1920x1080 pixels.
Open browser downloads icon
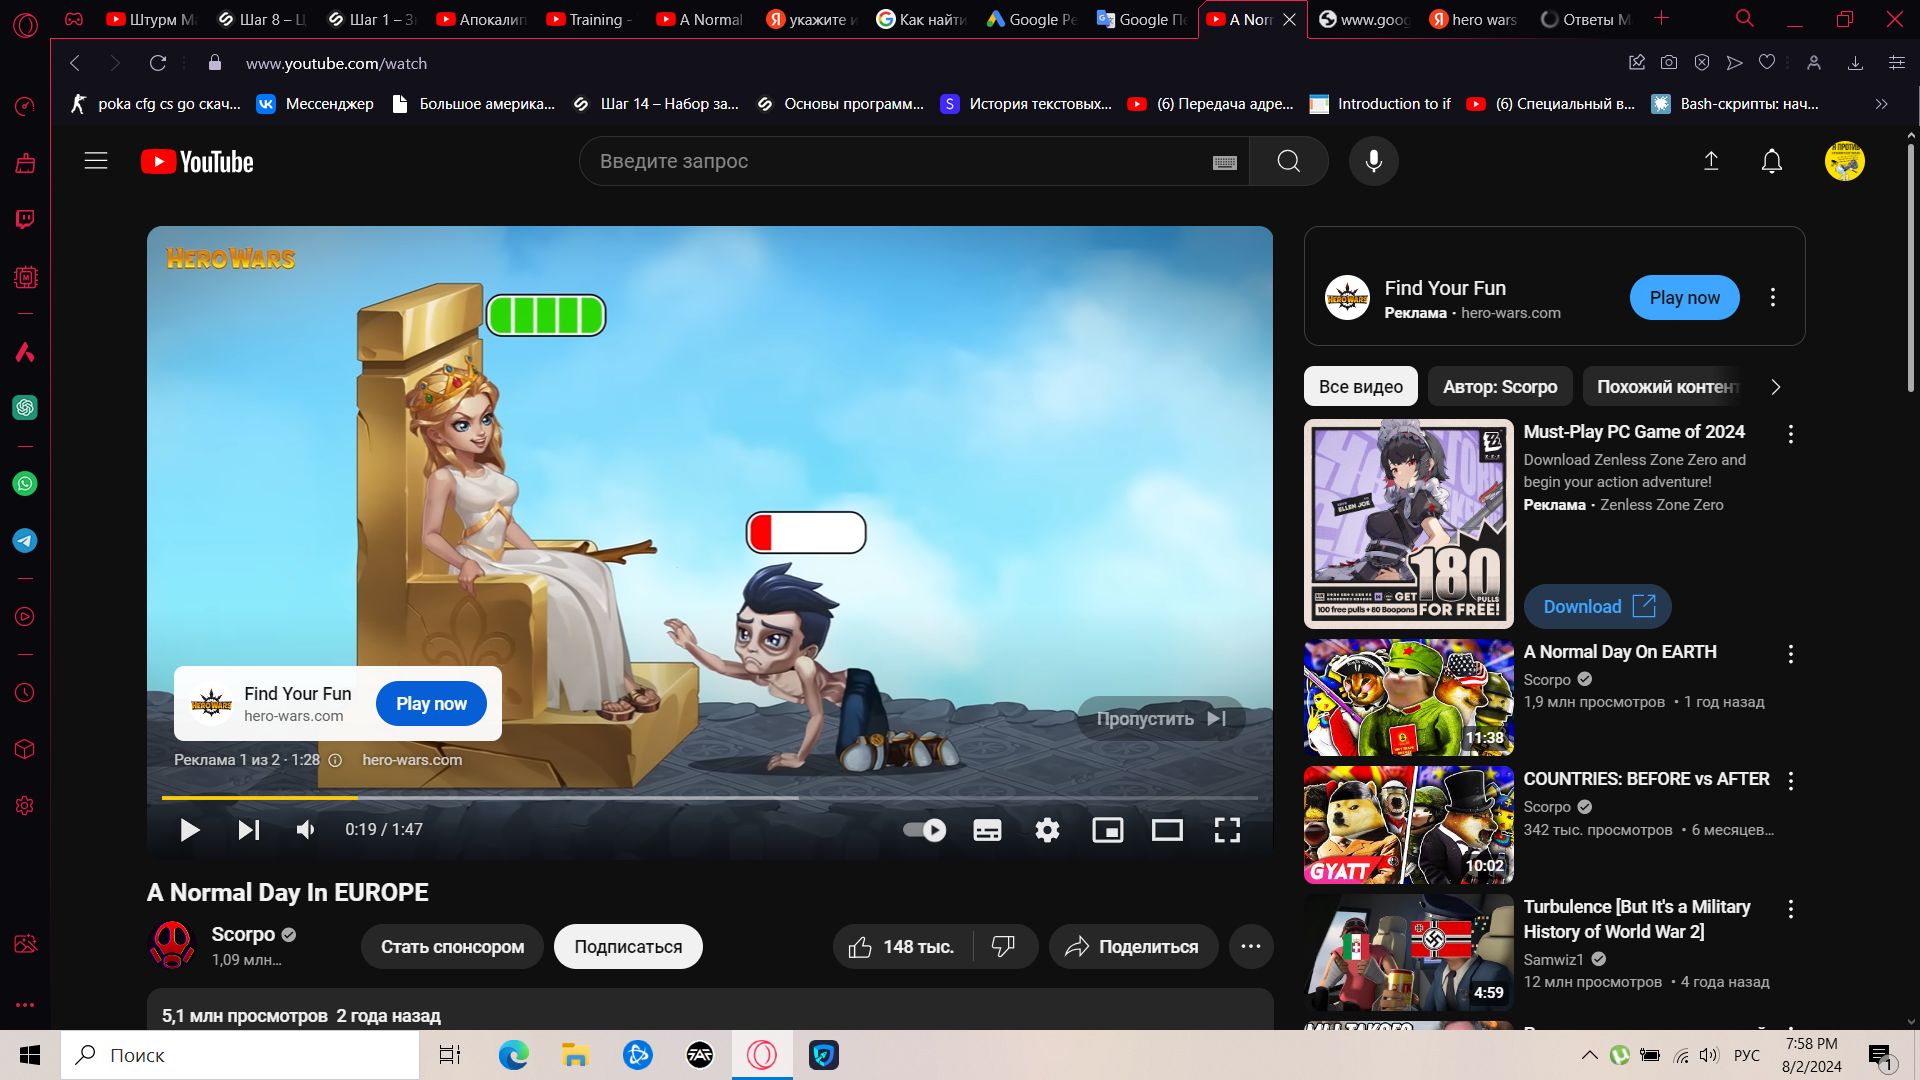coord(1855,63)
